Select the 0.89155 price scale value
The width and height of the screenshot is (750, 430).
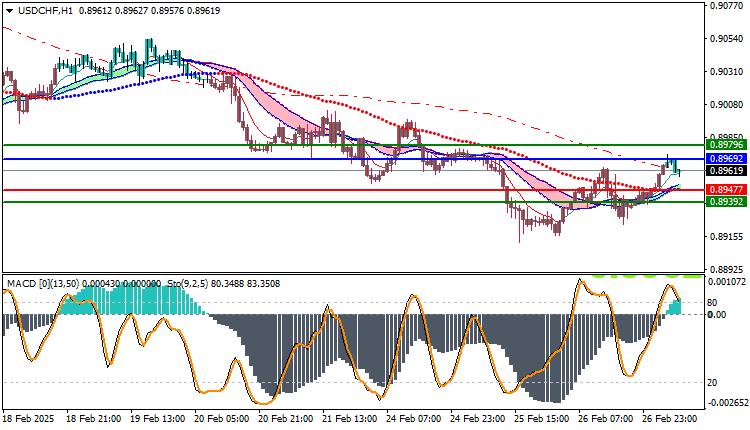(727, 237)
